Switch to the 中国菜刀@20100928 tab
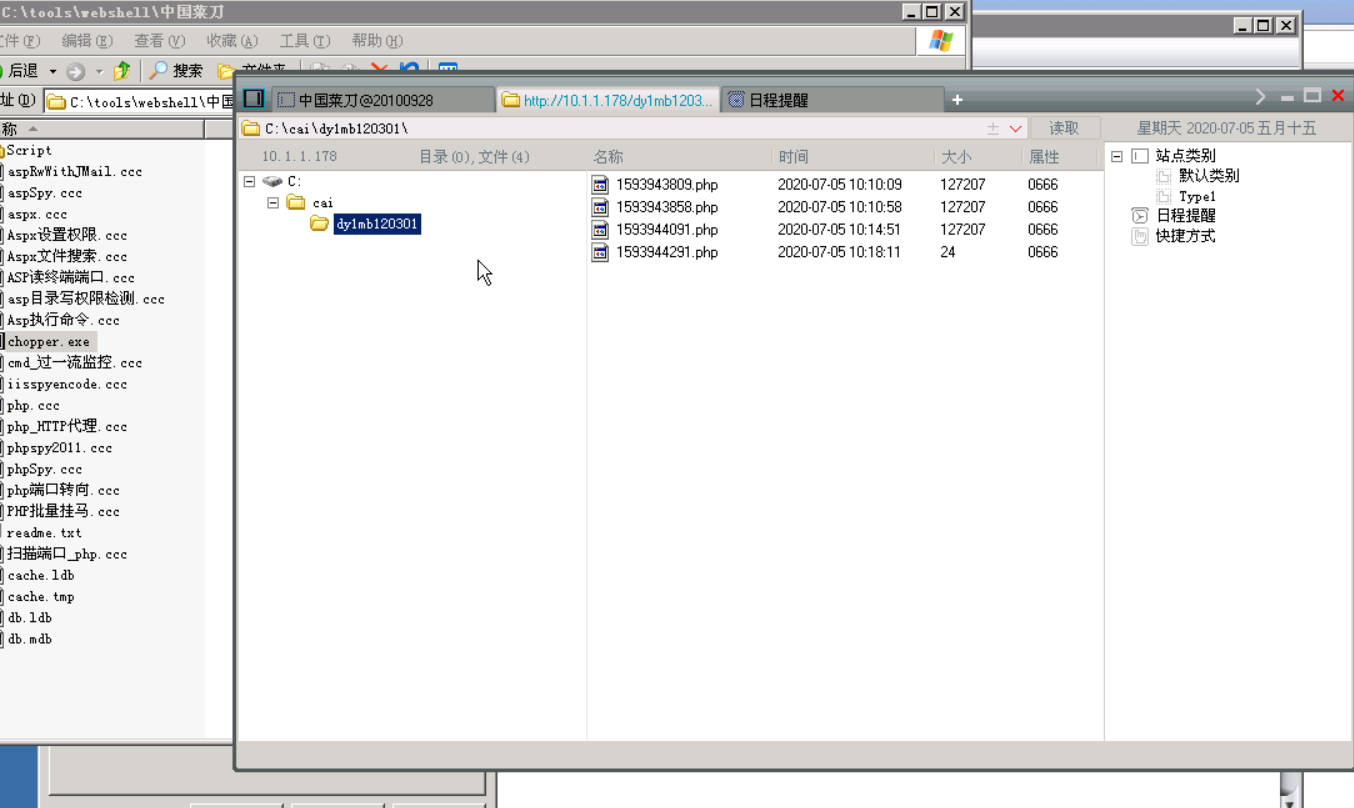The height and width of the screenshot is (808, 1354). 383,100
